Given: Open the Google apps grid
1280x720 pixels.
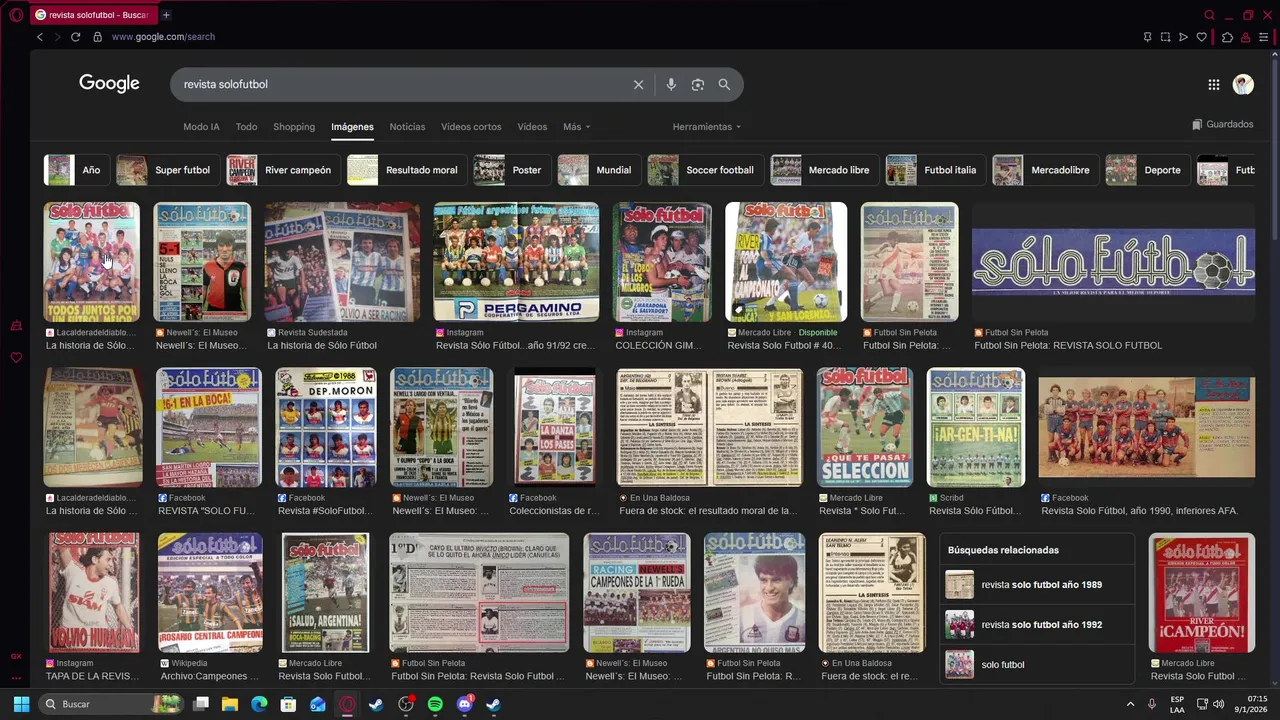Looking at the screenshot, I should pos(1214,85).
